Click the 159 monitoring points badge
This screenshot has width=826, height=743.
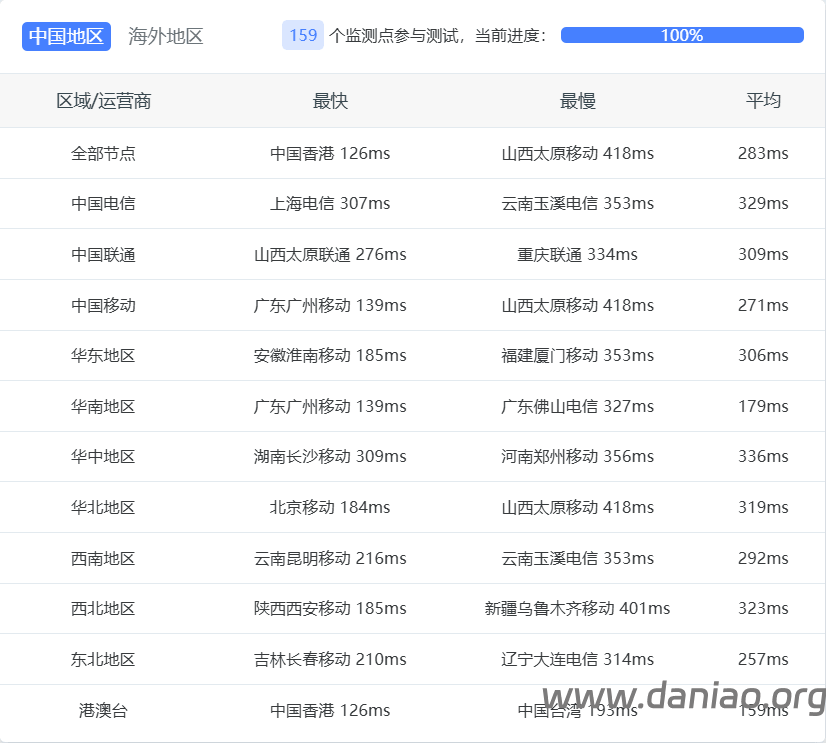pyautogui.click(x=303, y=35)
